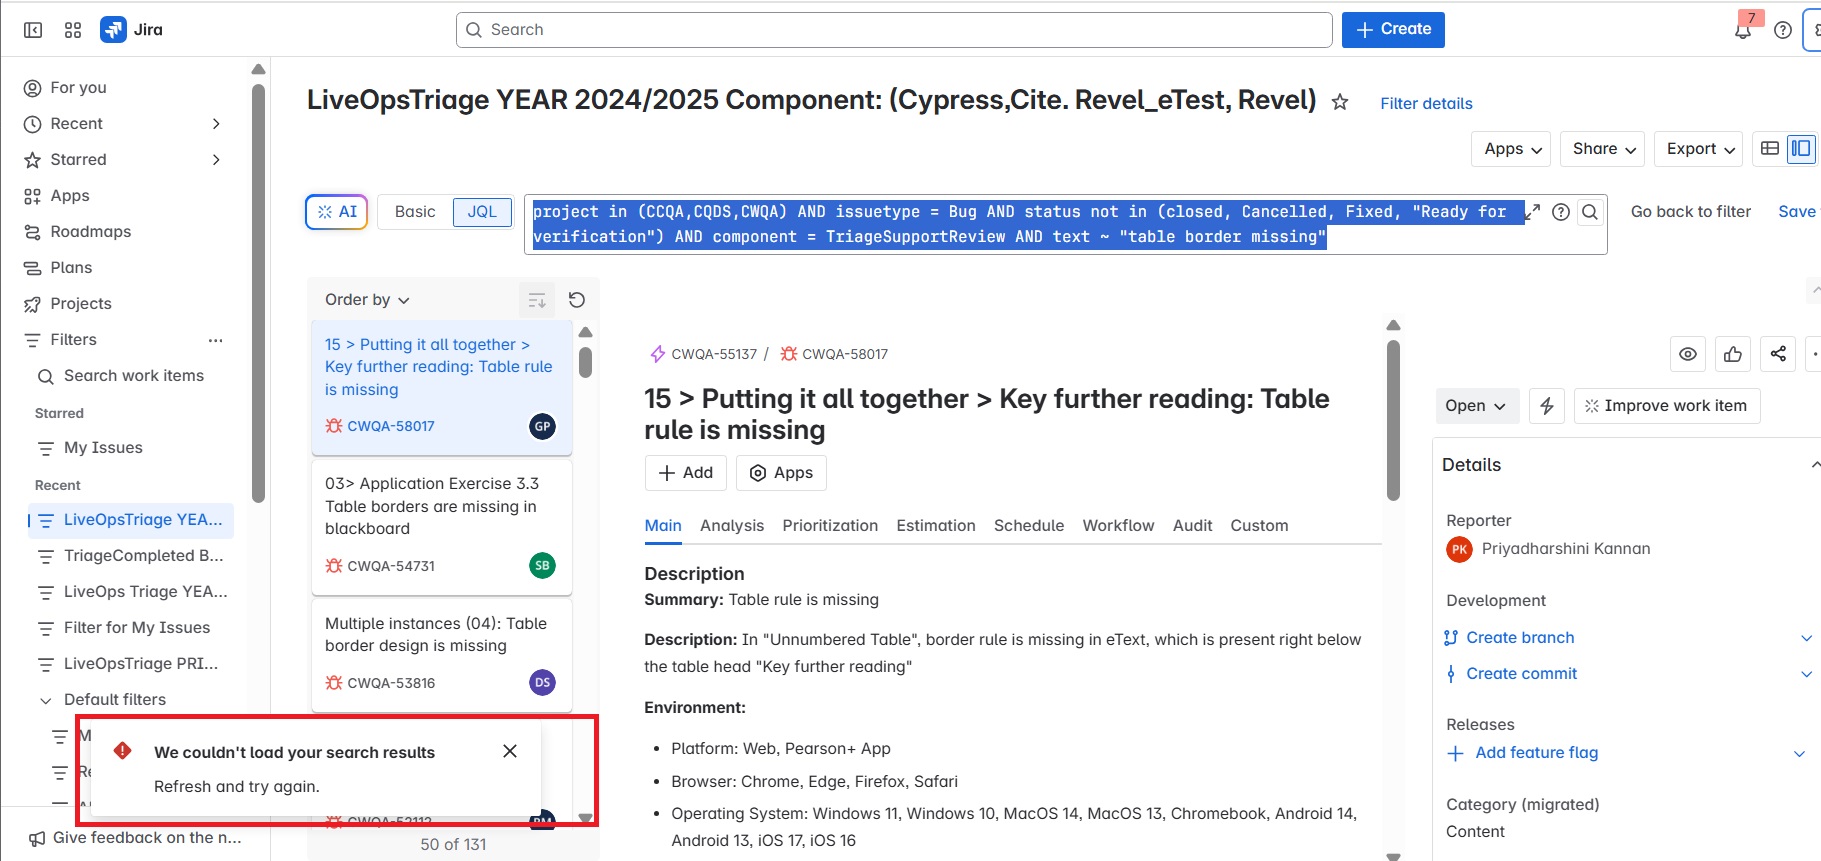Click the thumbs-up vote icon
The image size is (1821, 861).
tap(1733, 353)
